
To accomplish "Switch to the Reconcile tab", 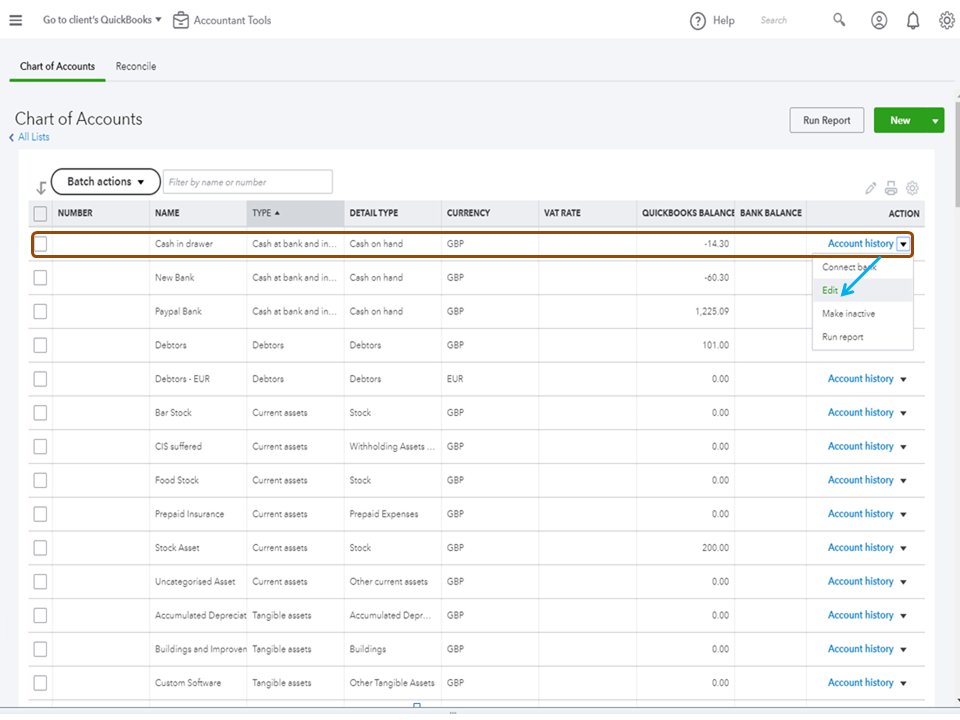I will point(136,66).
